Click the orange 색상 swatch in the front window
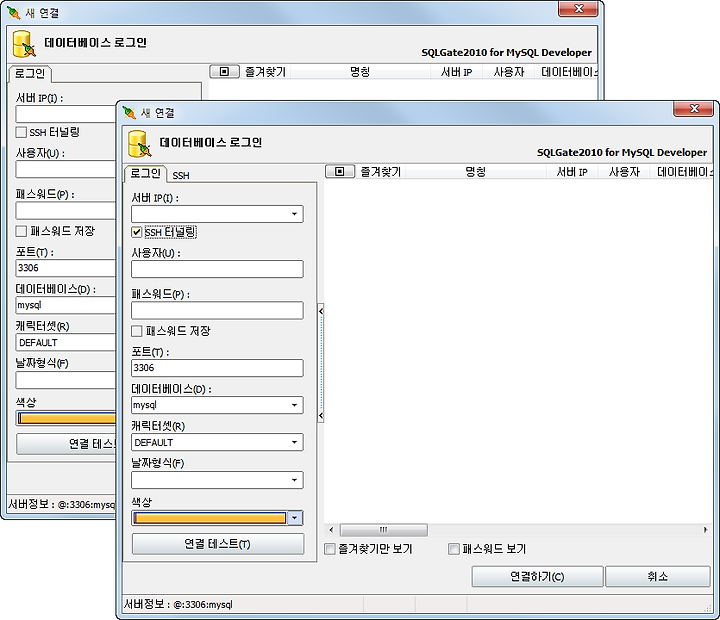The width and height of the screenshot is (720, 620). click(x=210, y=518)
